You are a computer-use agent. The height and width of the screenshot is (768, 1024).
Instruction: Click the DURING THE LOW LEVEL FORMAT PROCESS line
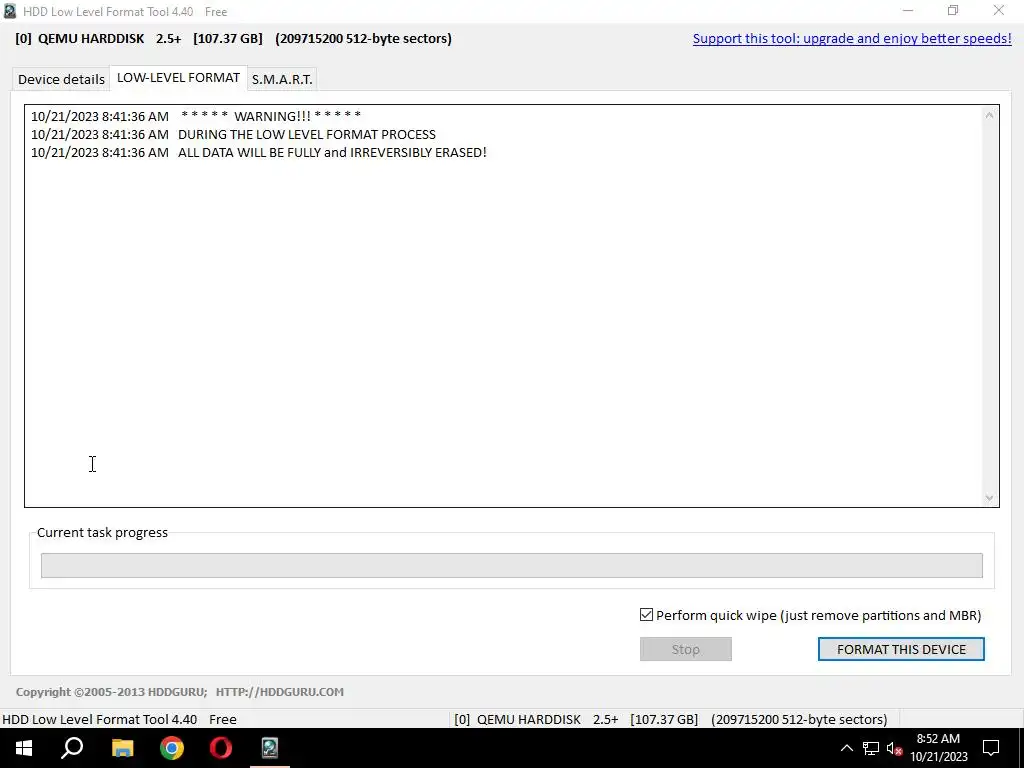[x=233, y=135]
